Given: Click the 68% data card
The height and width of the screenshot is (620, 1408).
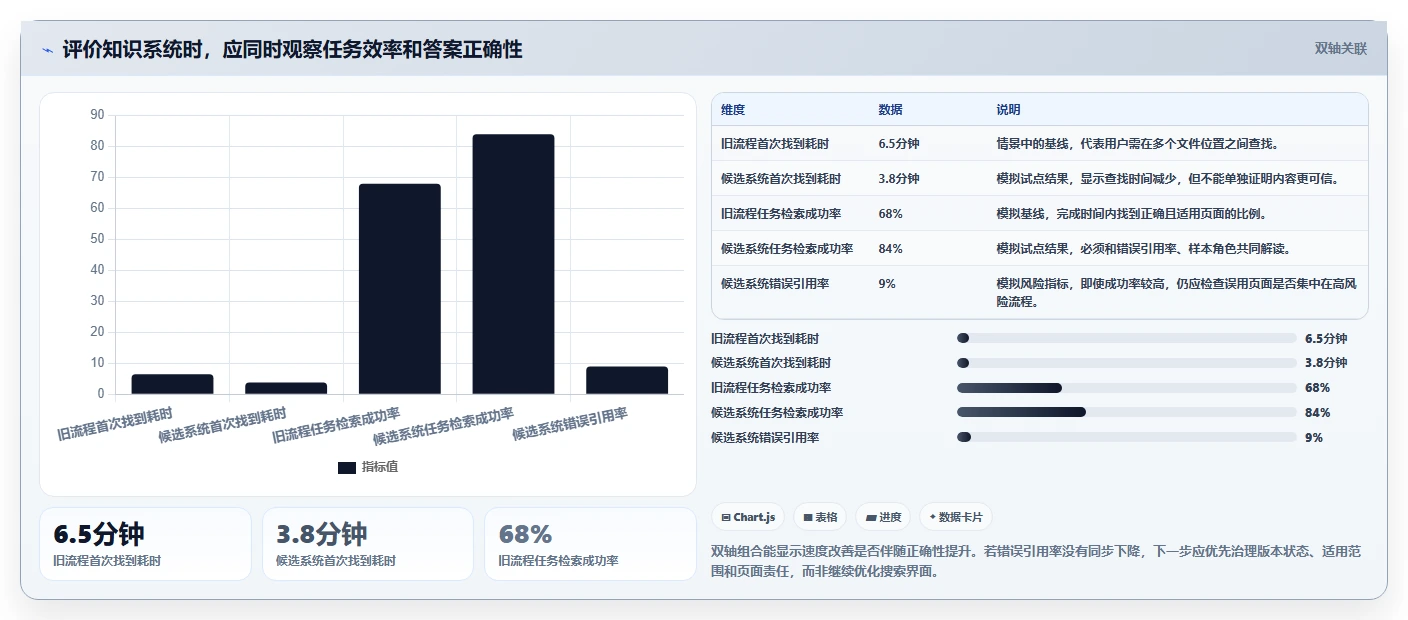Looking at the screenshot, I should point(590,544).
